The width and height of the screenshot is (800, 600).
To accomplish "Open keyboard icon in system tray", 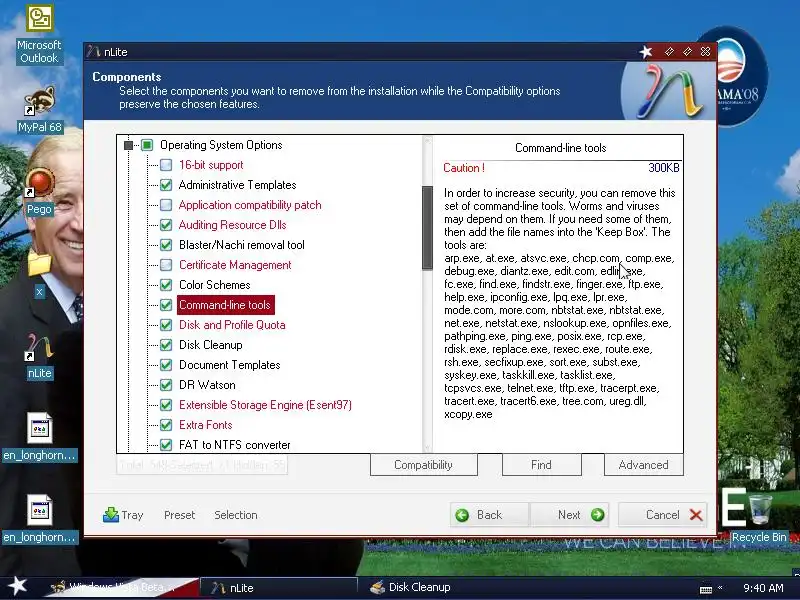I will coord(706,589).
